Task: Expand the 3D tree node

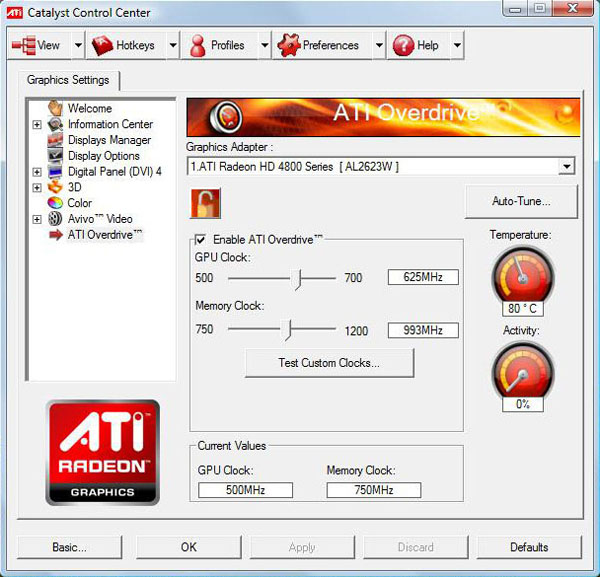Action: [x=37, y=187]
